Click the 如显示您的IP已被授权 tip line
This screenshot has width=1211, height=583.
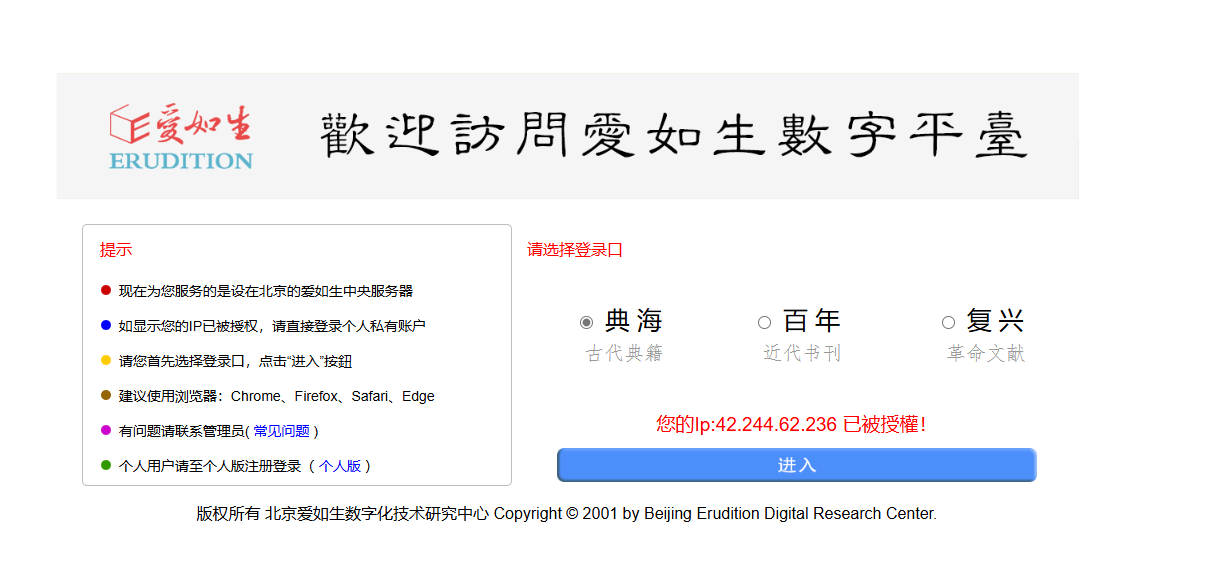pos(272,326)
